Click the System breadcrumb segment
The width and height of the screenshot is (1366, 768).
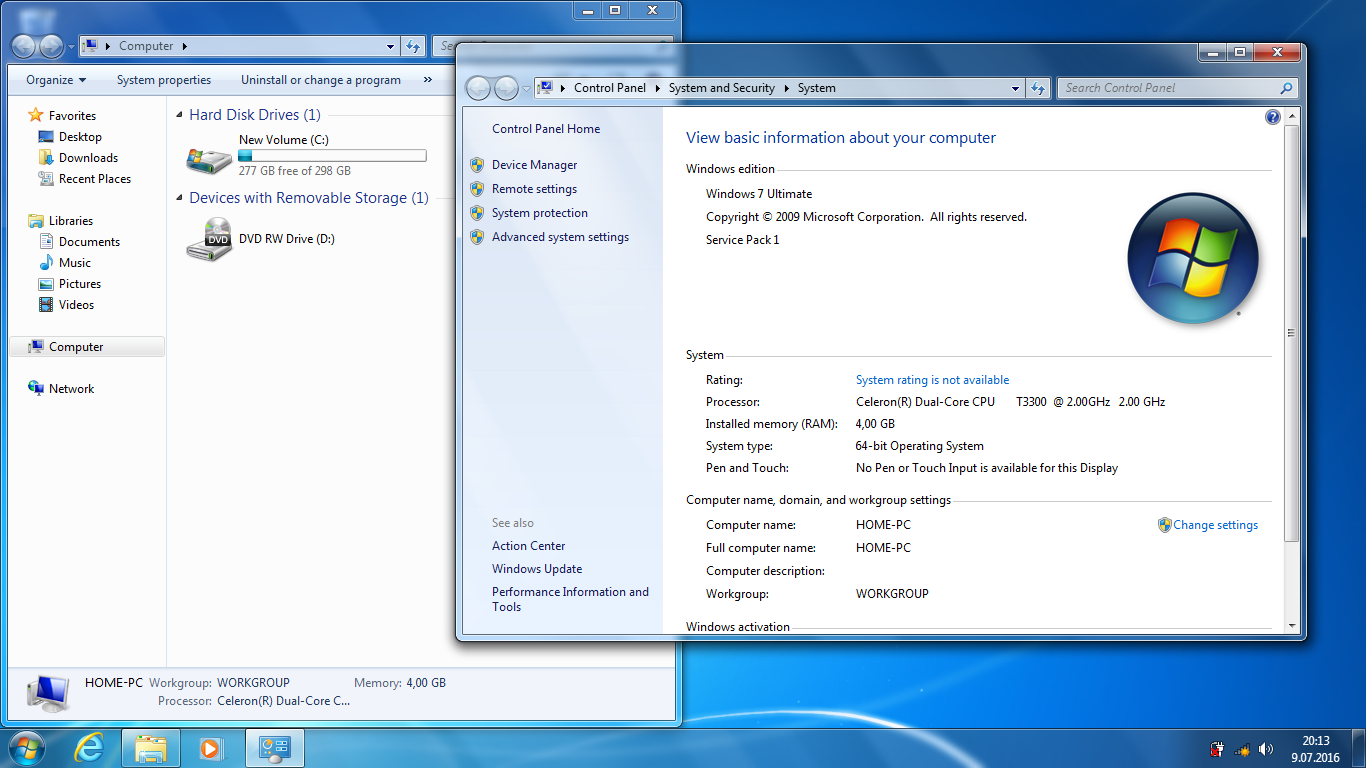[x=816, y=88]
